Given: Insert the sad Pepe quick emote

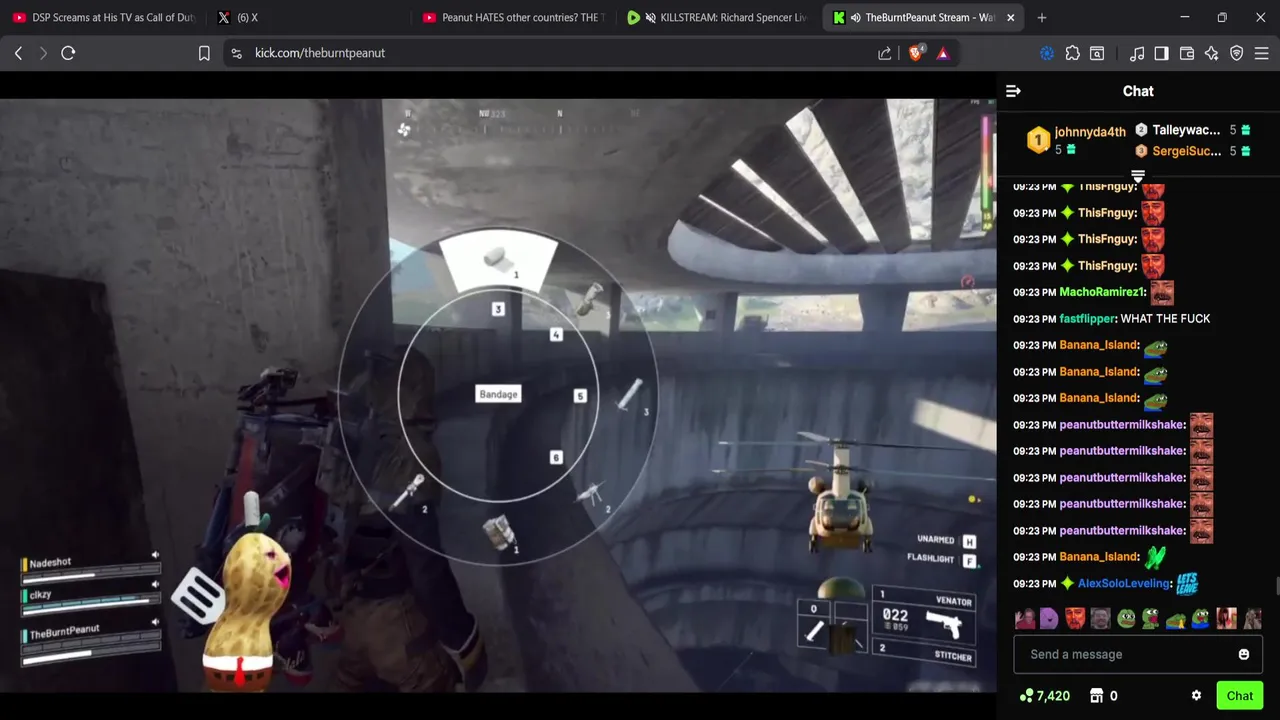Looking at the screenshot, I should point(1126,618).
